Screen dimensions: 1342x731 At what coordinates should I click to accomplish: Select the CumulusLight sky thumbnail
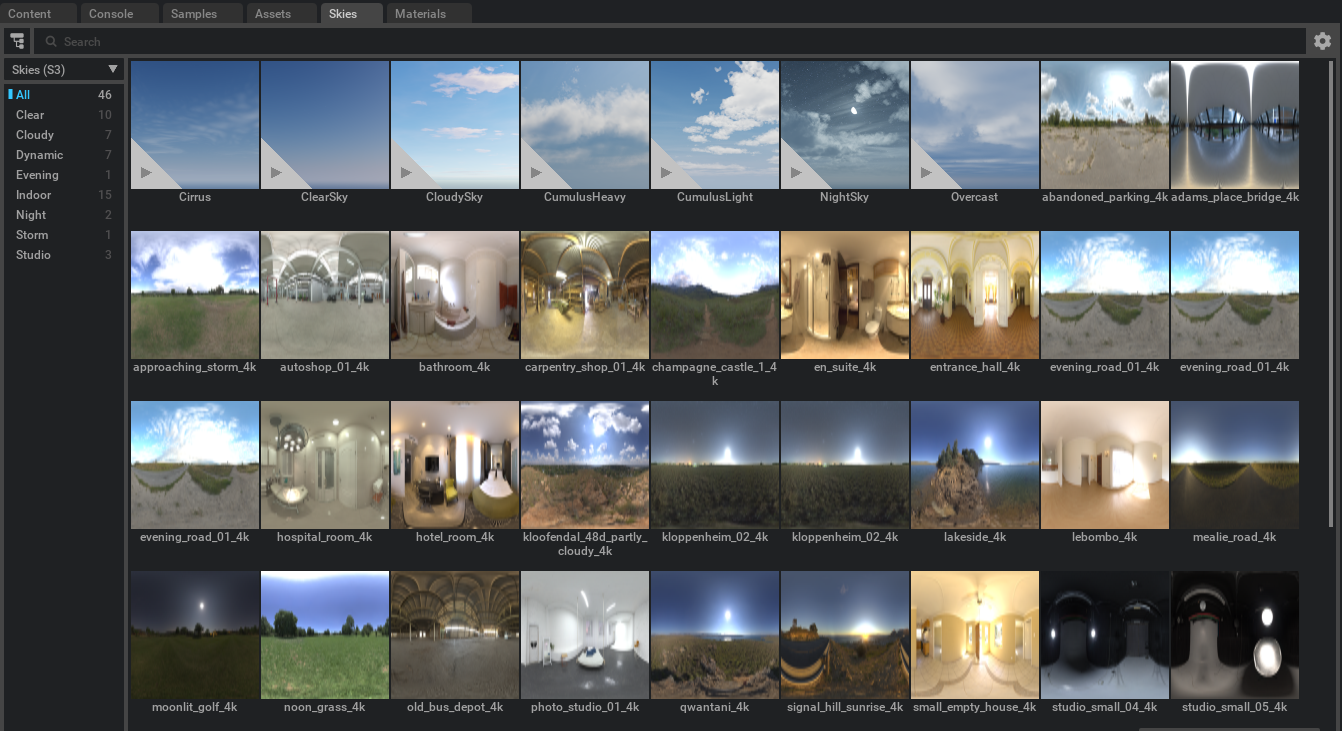coord(715,125)
